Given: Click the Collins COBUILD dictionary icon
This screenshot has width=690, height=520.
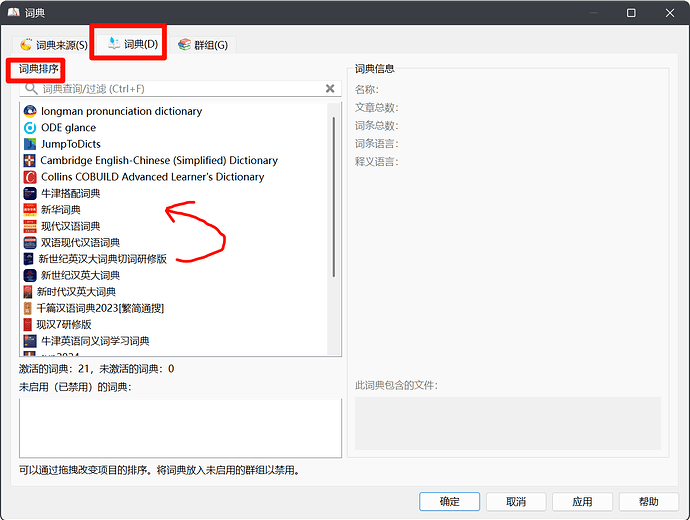Looking at the screenshot, I should coord(30,177).
